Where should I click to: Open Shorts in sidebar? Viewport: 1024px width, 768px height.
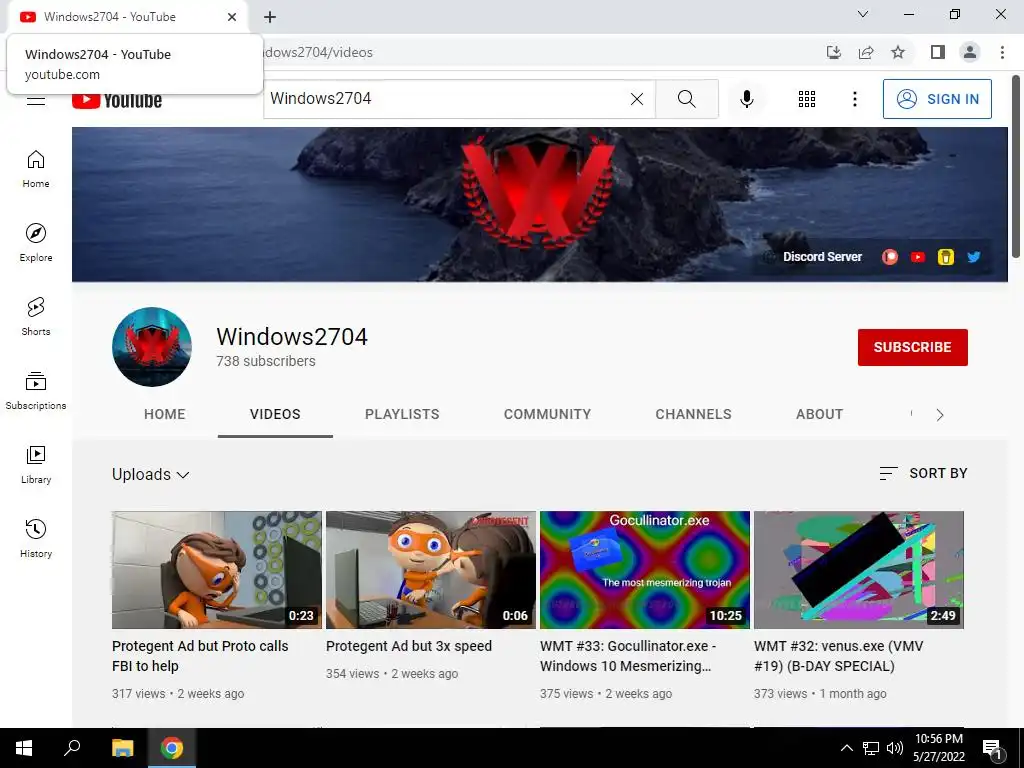[x=36, y=316]
